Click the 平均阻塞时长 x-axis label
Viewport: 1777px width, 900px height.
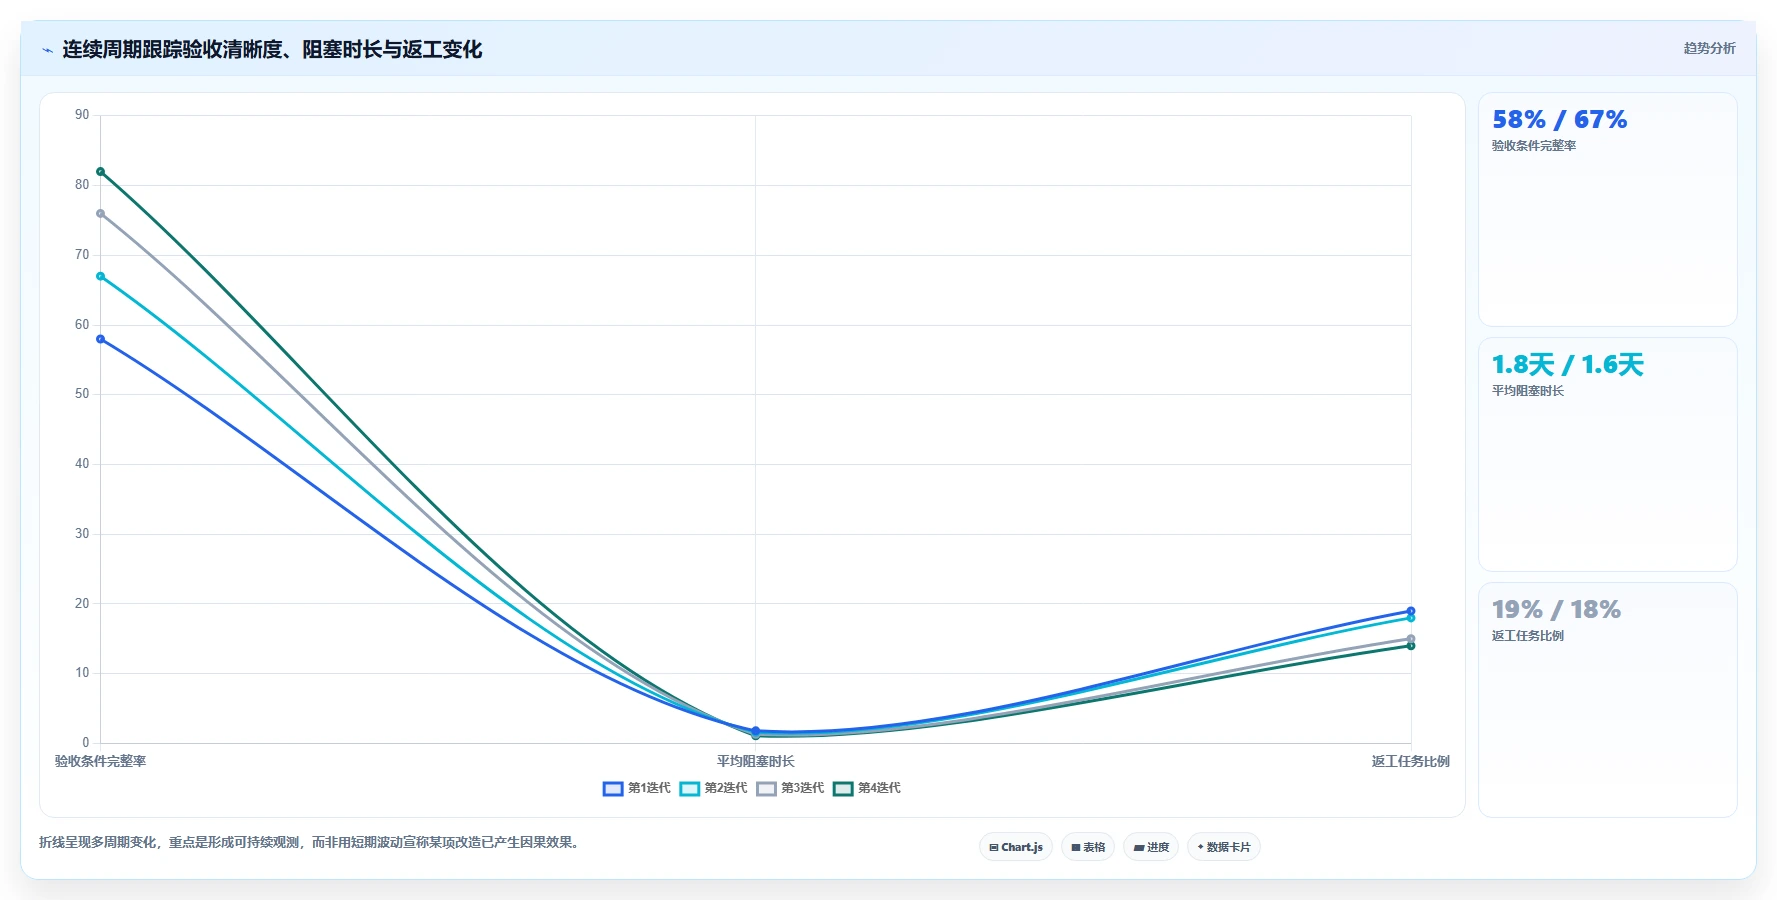pyautogui.click(x=755, y=761)
